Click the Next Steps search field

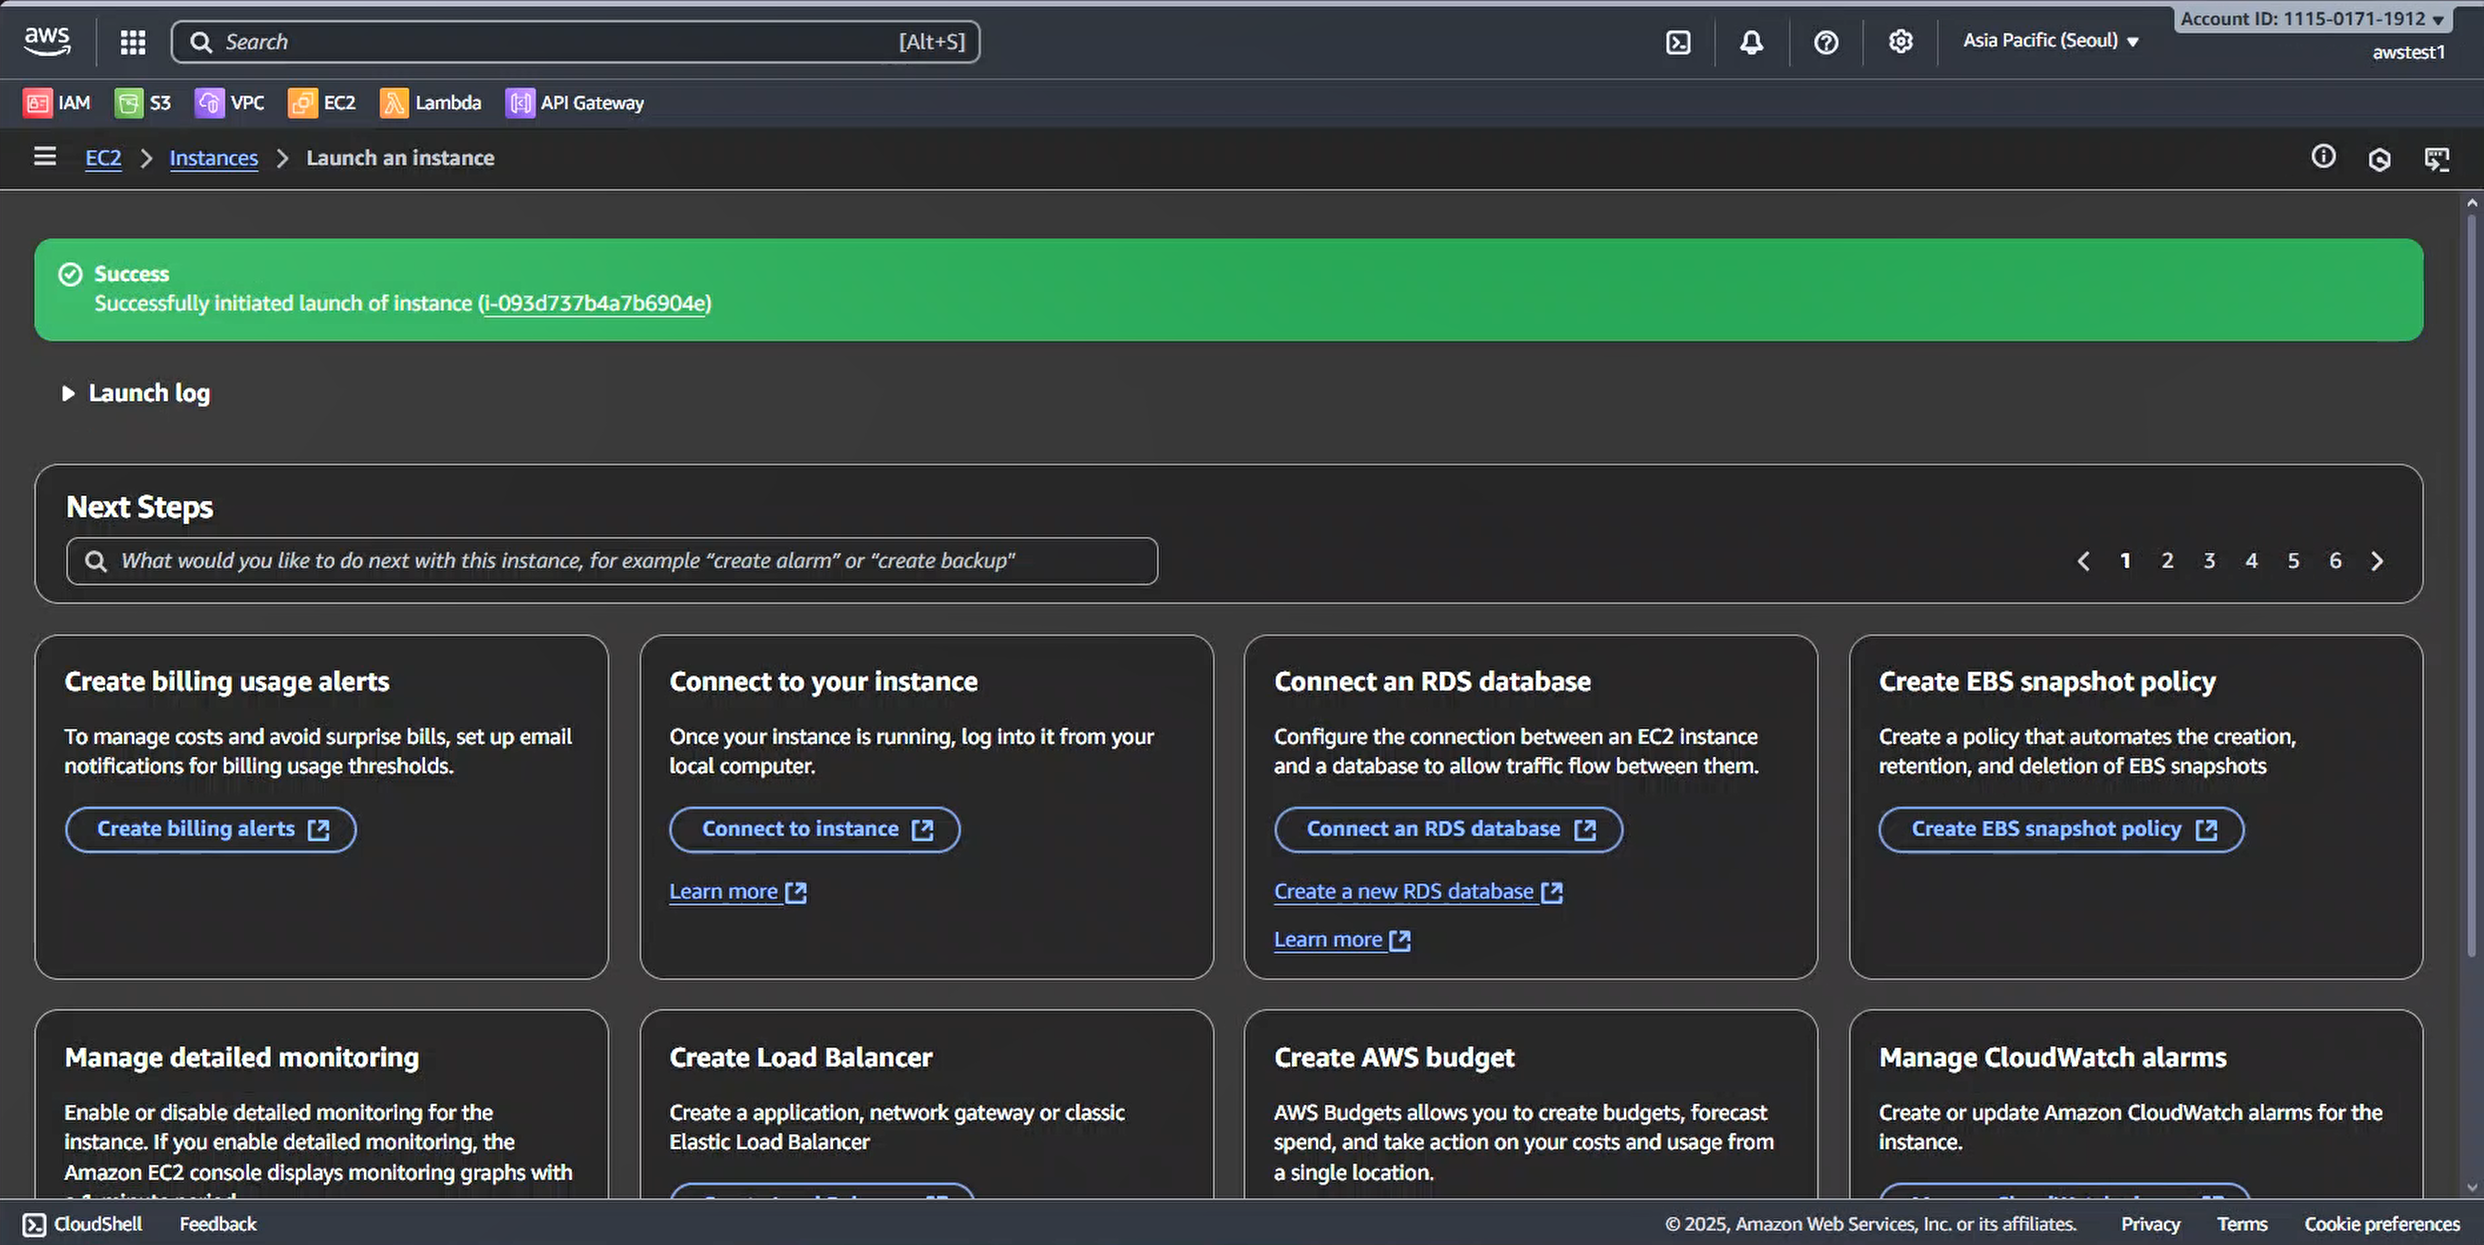click(612, 561)
